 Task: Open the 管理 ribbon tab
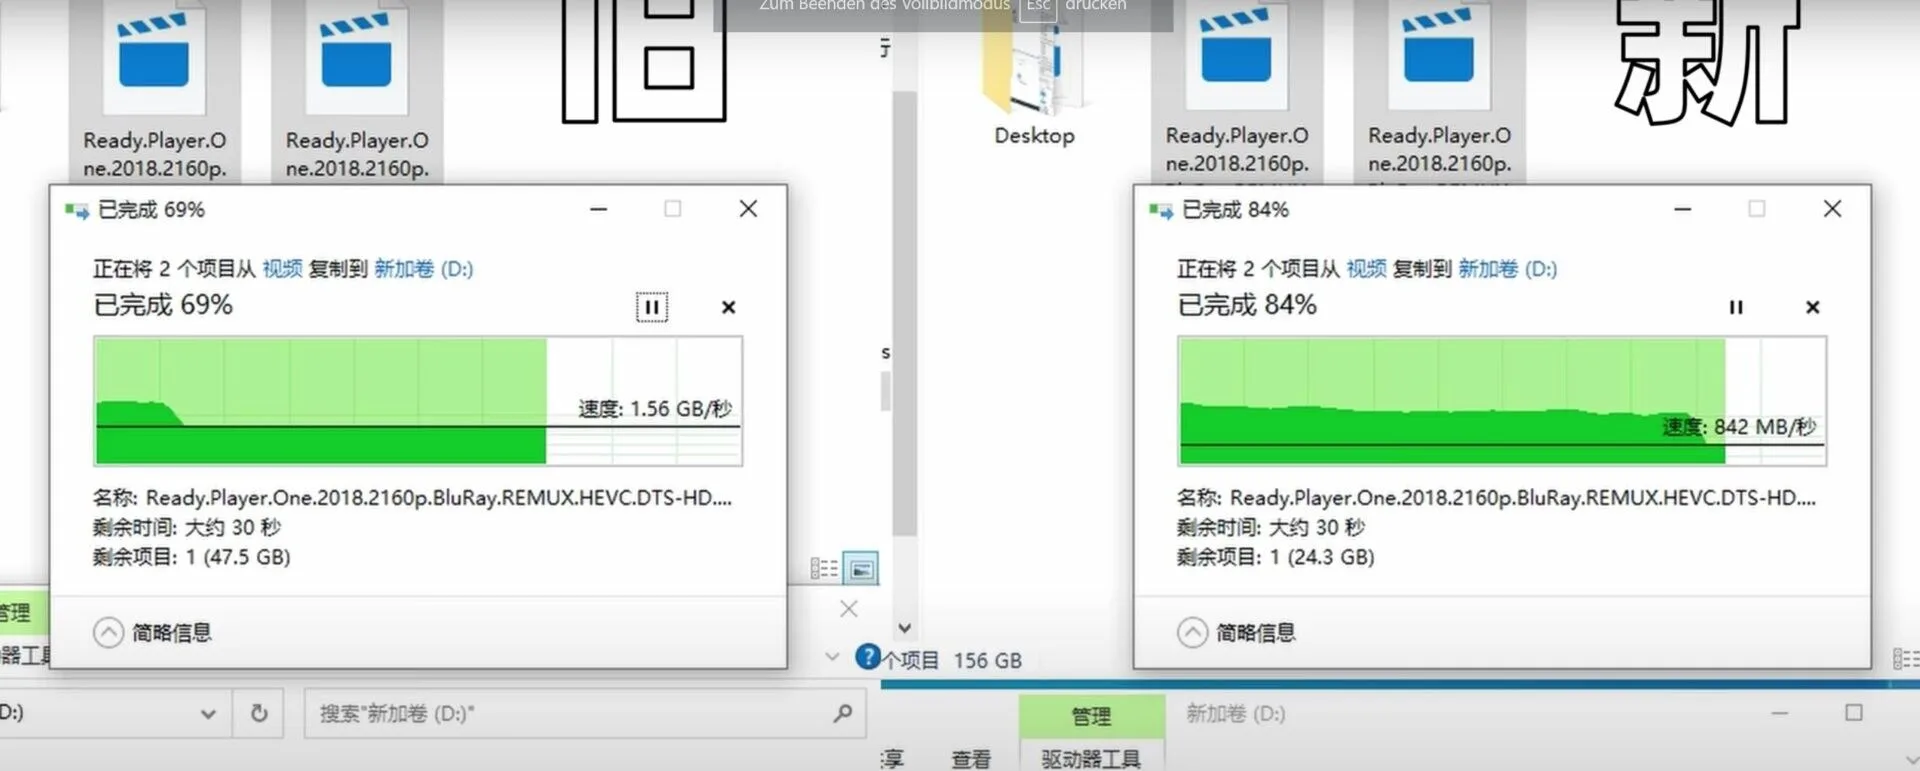coord(1091,716)
